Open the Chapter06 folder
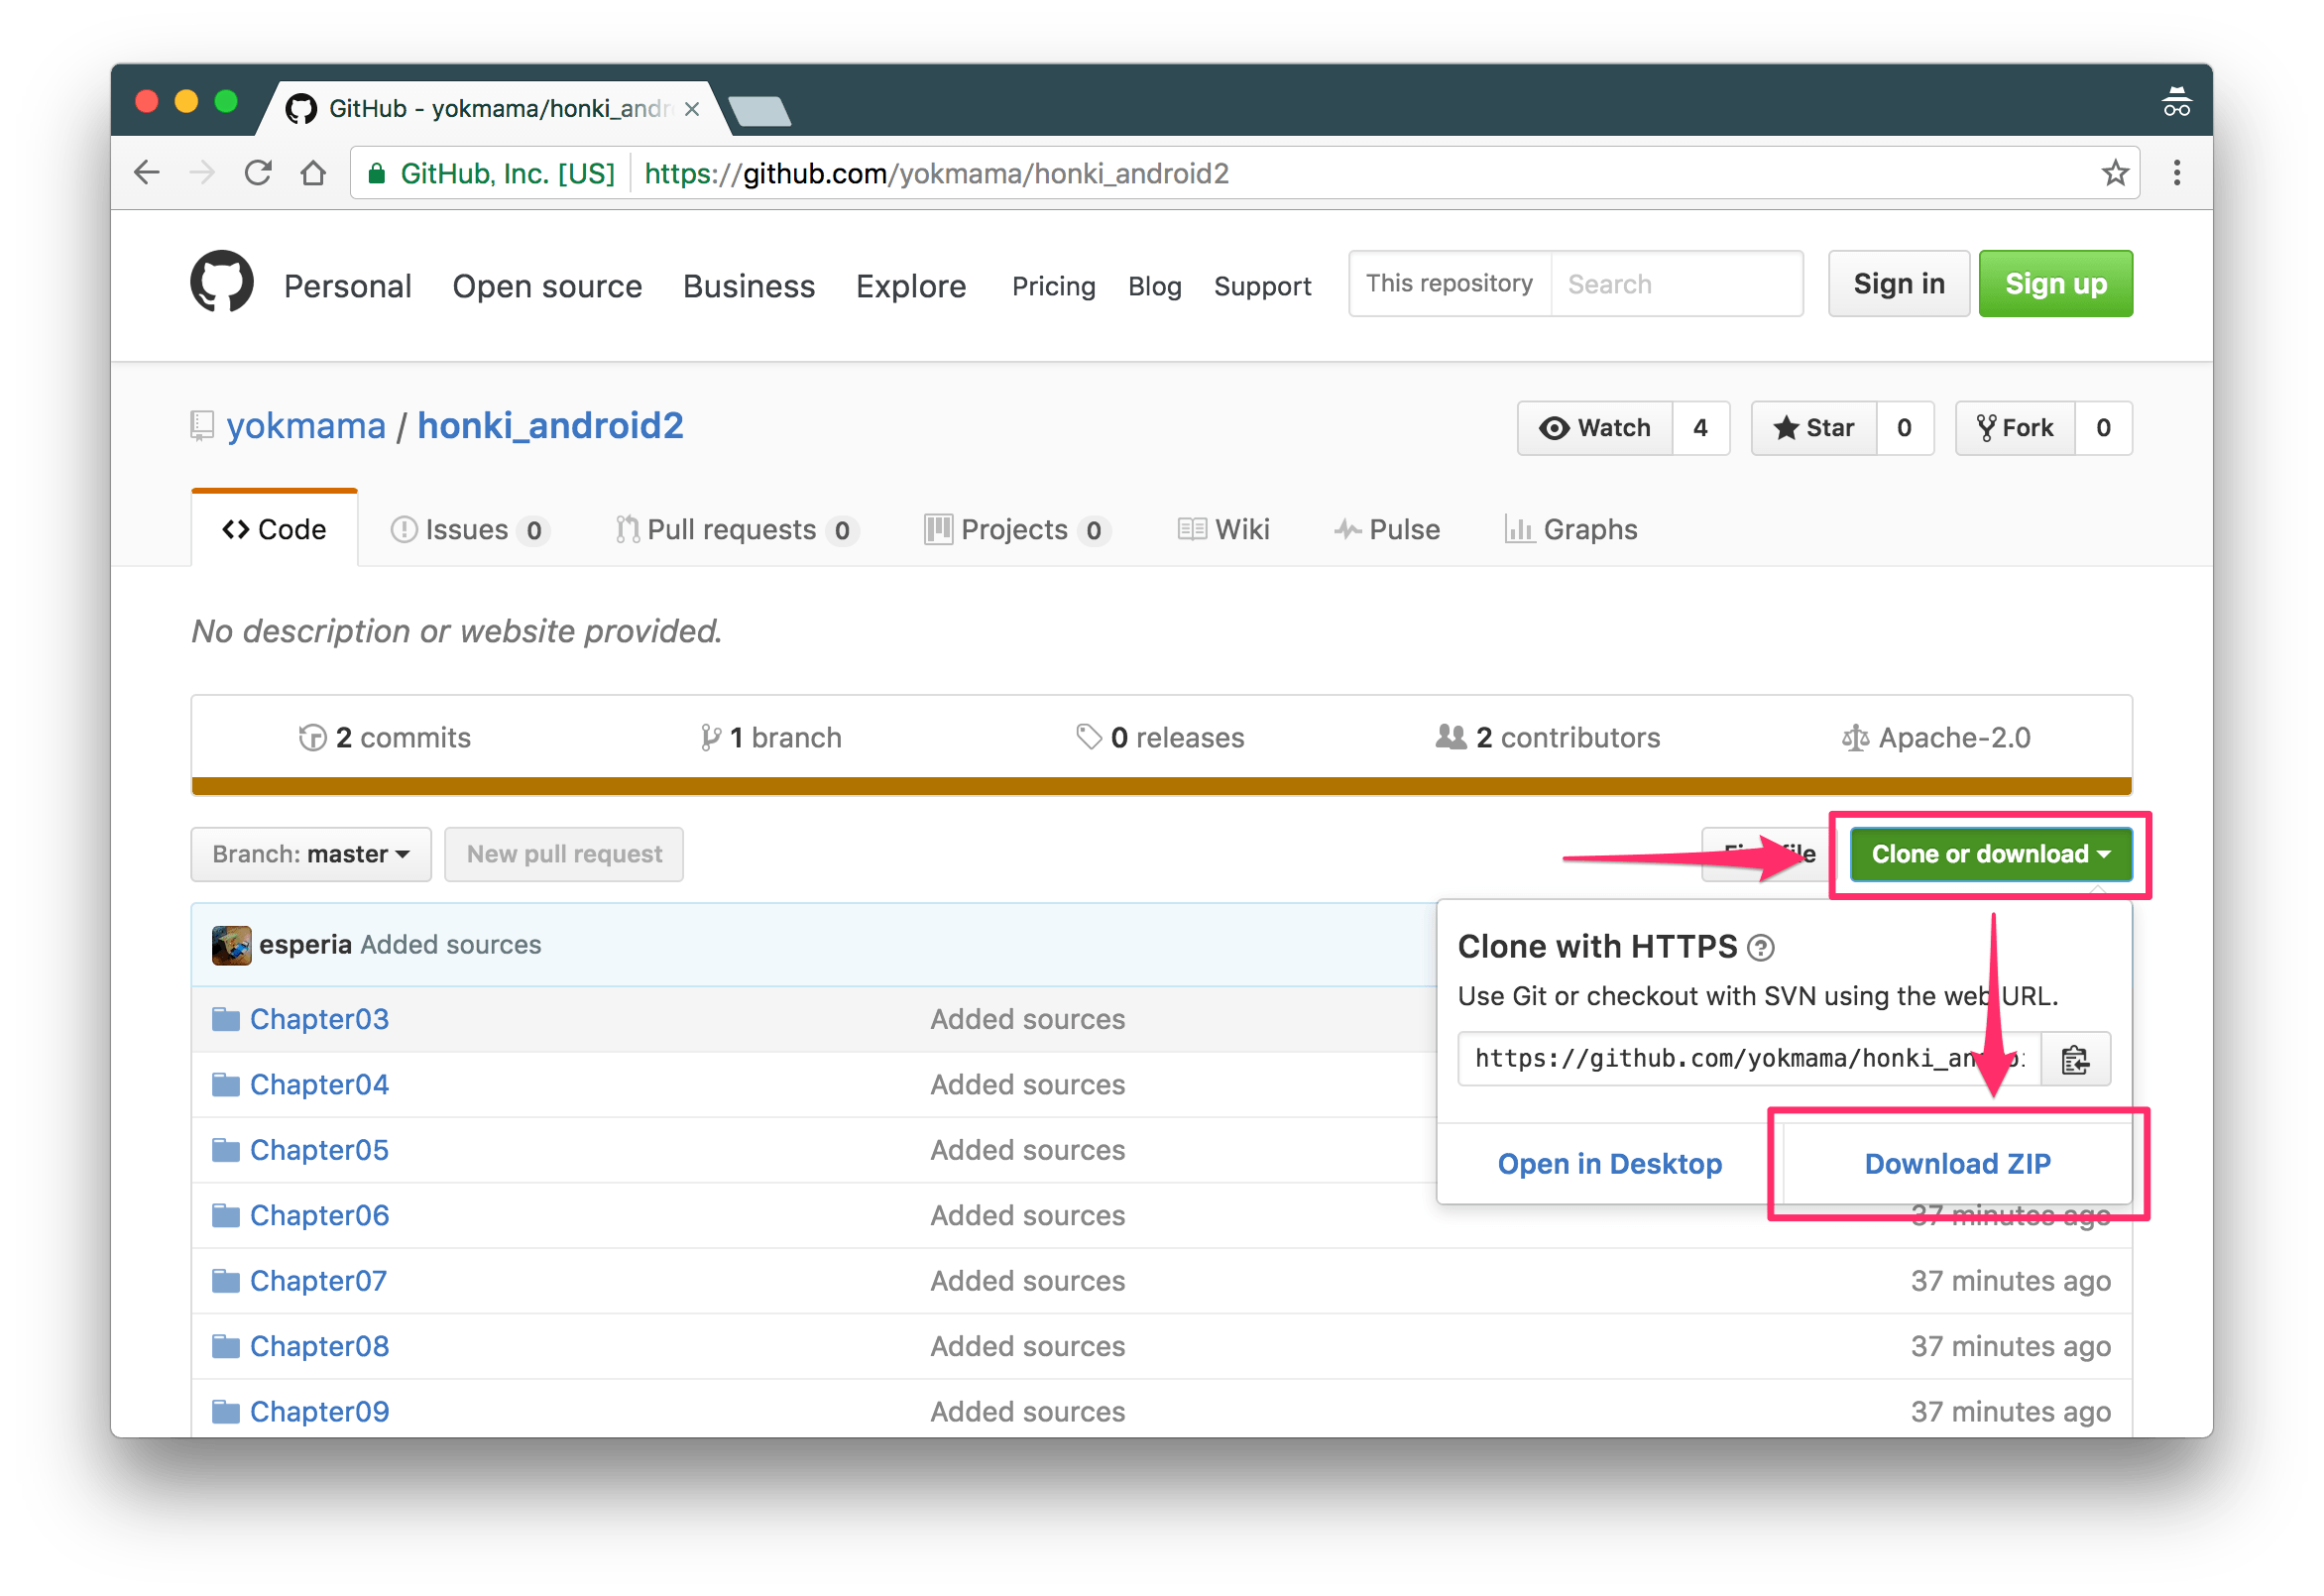Screen dimensions: 2324x1596 (319, 1215)
